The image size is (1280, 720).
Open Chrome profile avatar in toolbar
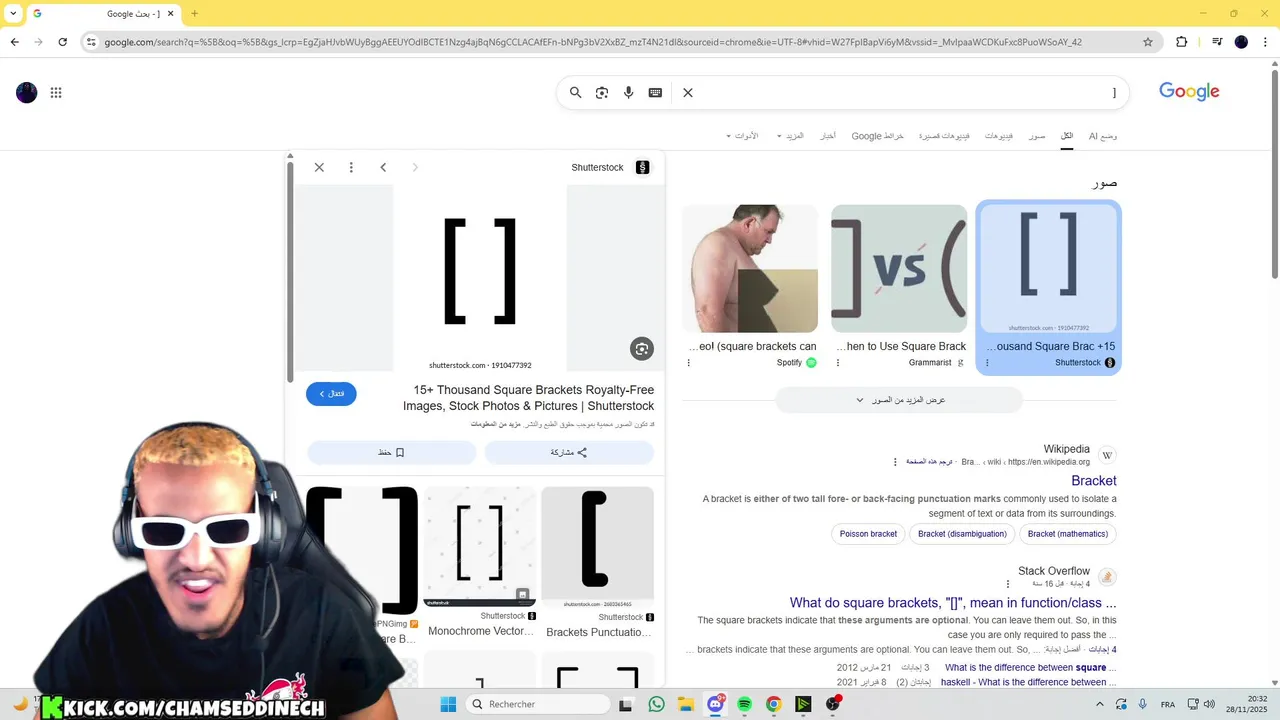pos(1241,42)
